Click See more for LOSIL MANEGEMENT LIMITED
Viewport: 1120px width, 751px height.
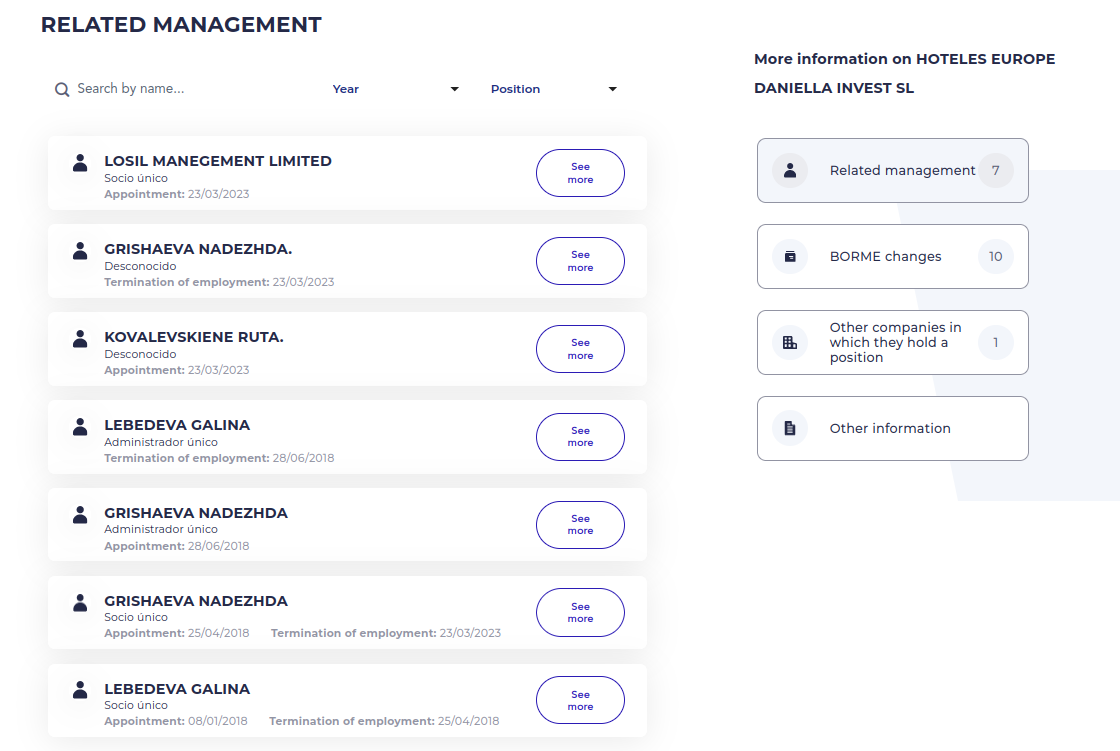click(x=580, y=172)
